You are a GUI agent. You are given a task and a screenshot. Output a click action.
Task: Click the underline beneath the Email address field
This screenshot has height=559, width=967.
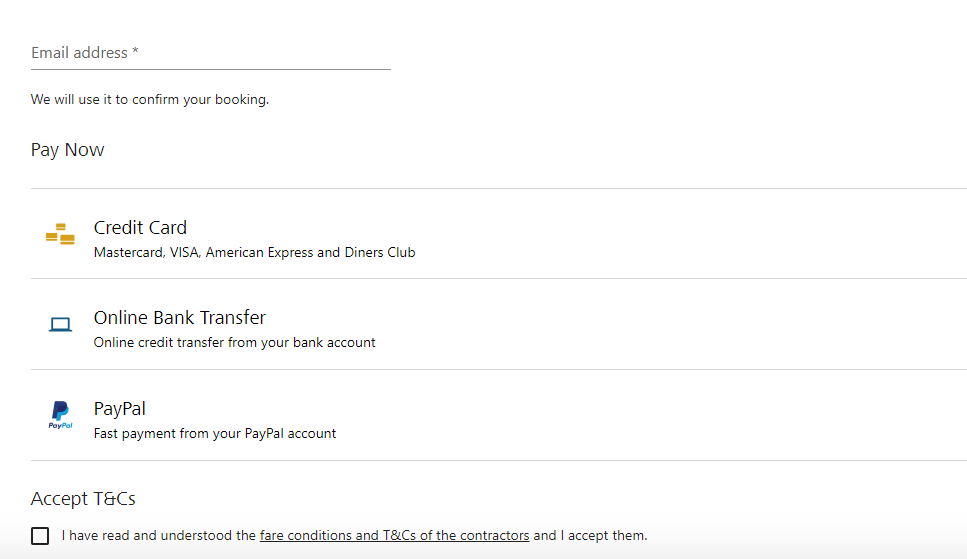(210, 69)
